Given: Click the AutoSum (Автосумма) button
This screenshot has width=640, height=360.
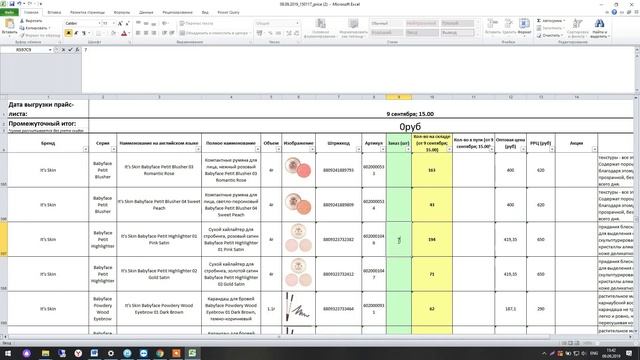Looking at the screenshot, I should pyautogui.click(x=551, y=21).
